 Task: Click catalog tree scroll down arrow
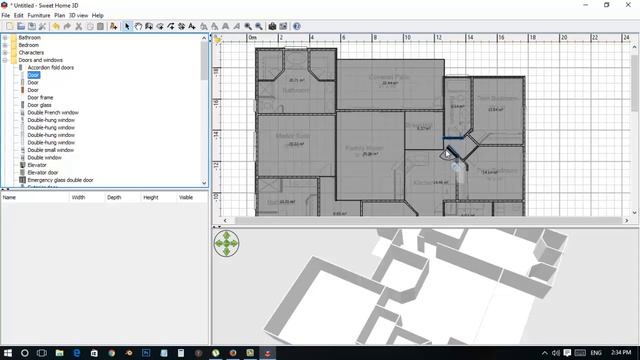click(204, 183)
